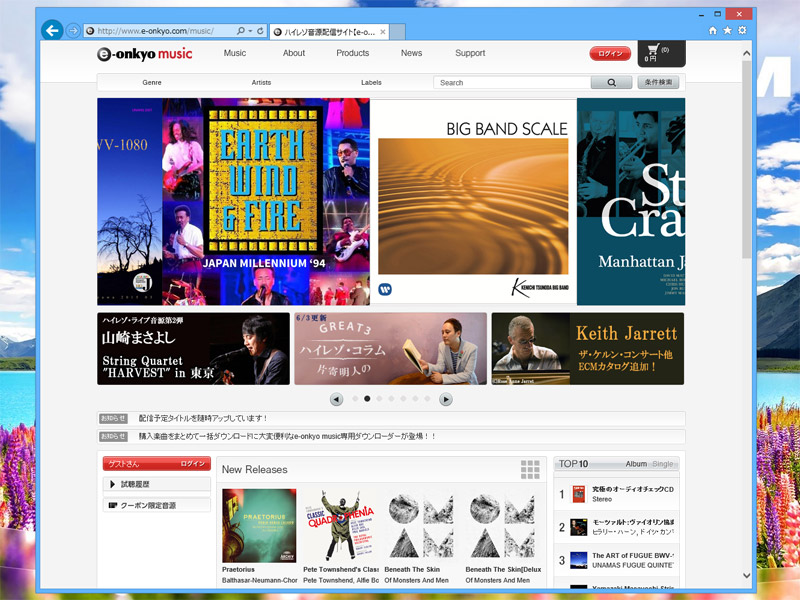
Task: Switch New Releases to grid view icon
Action: click(x=530, y=470)
